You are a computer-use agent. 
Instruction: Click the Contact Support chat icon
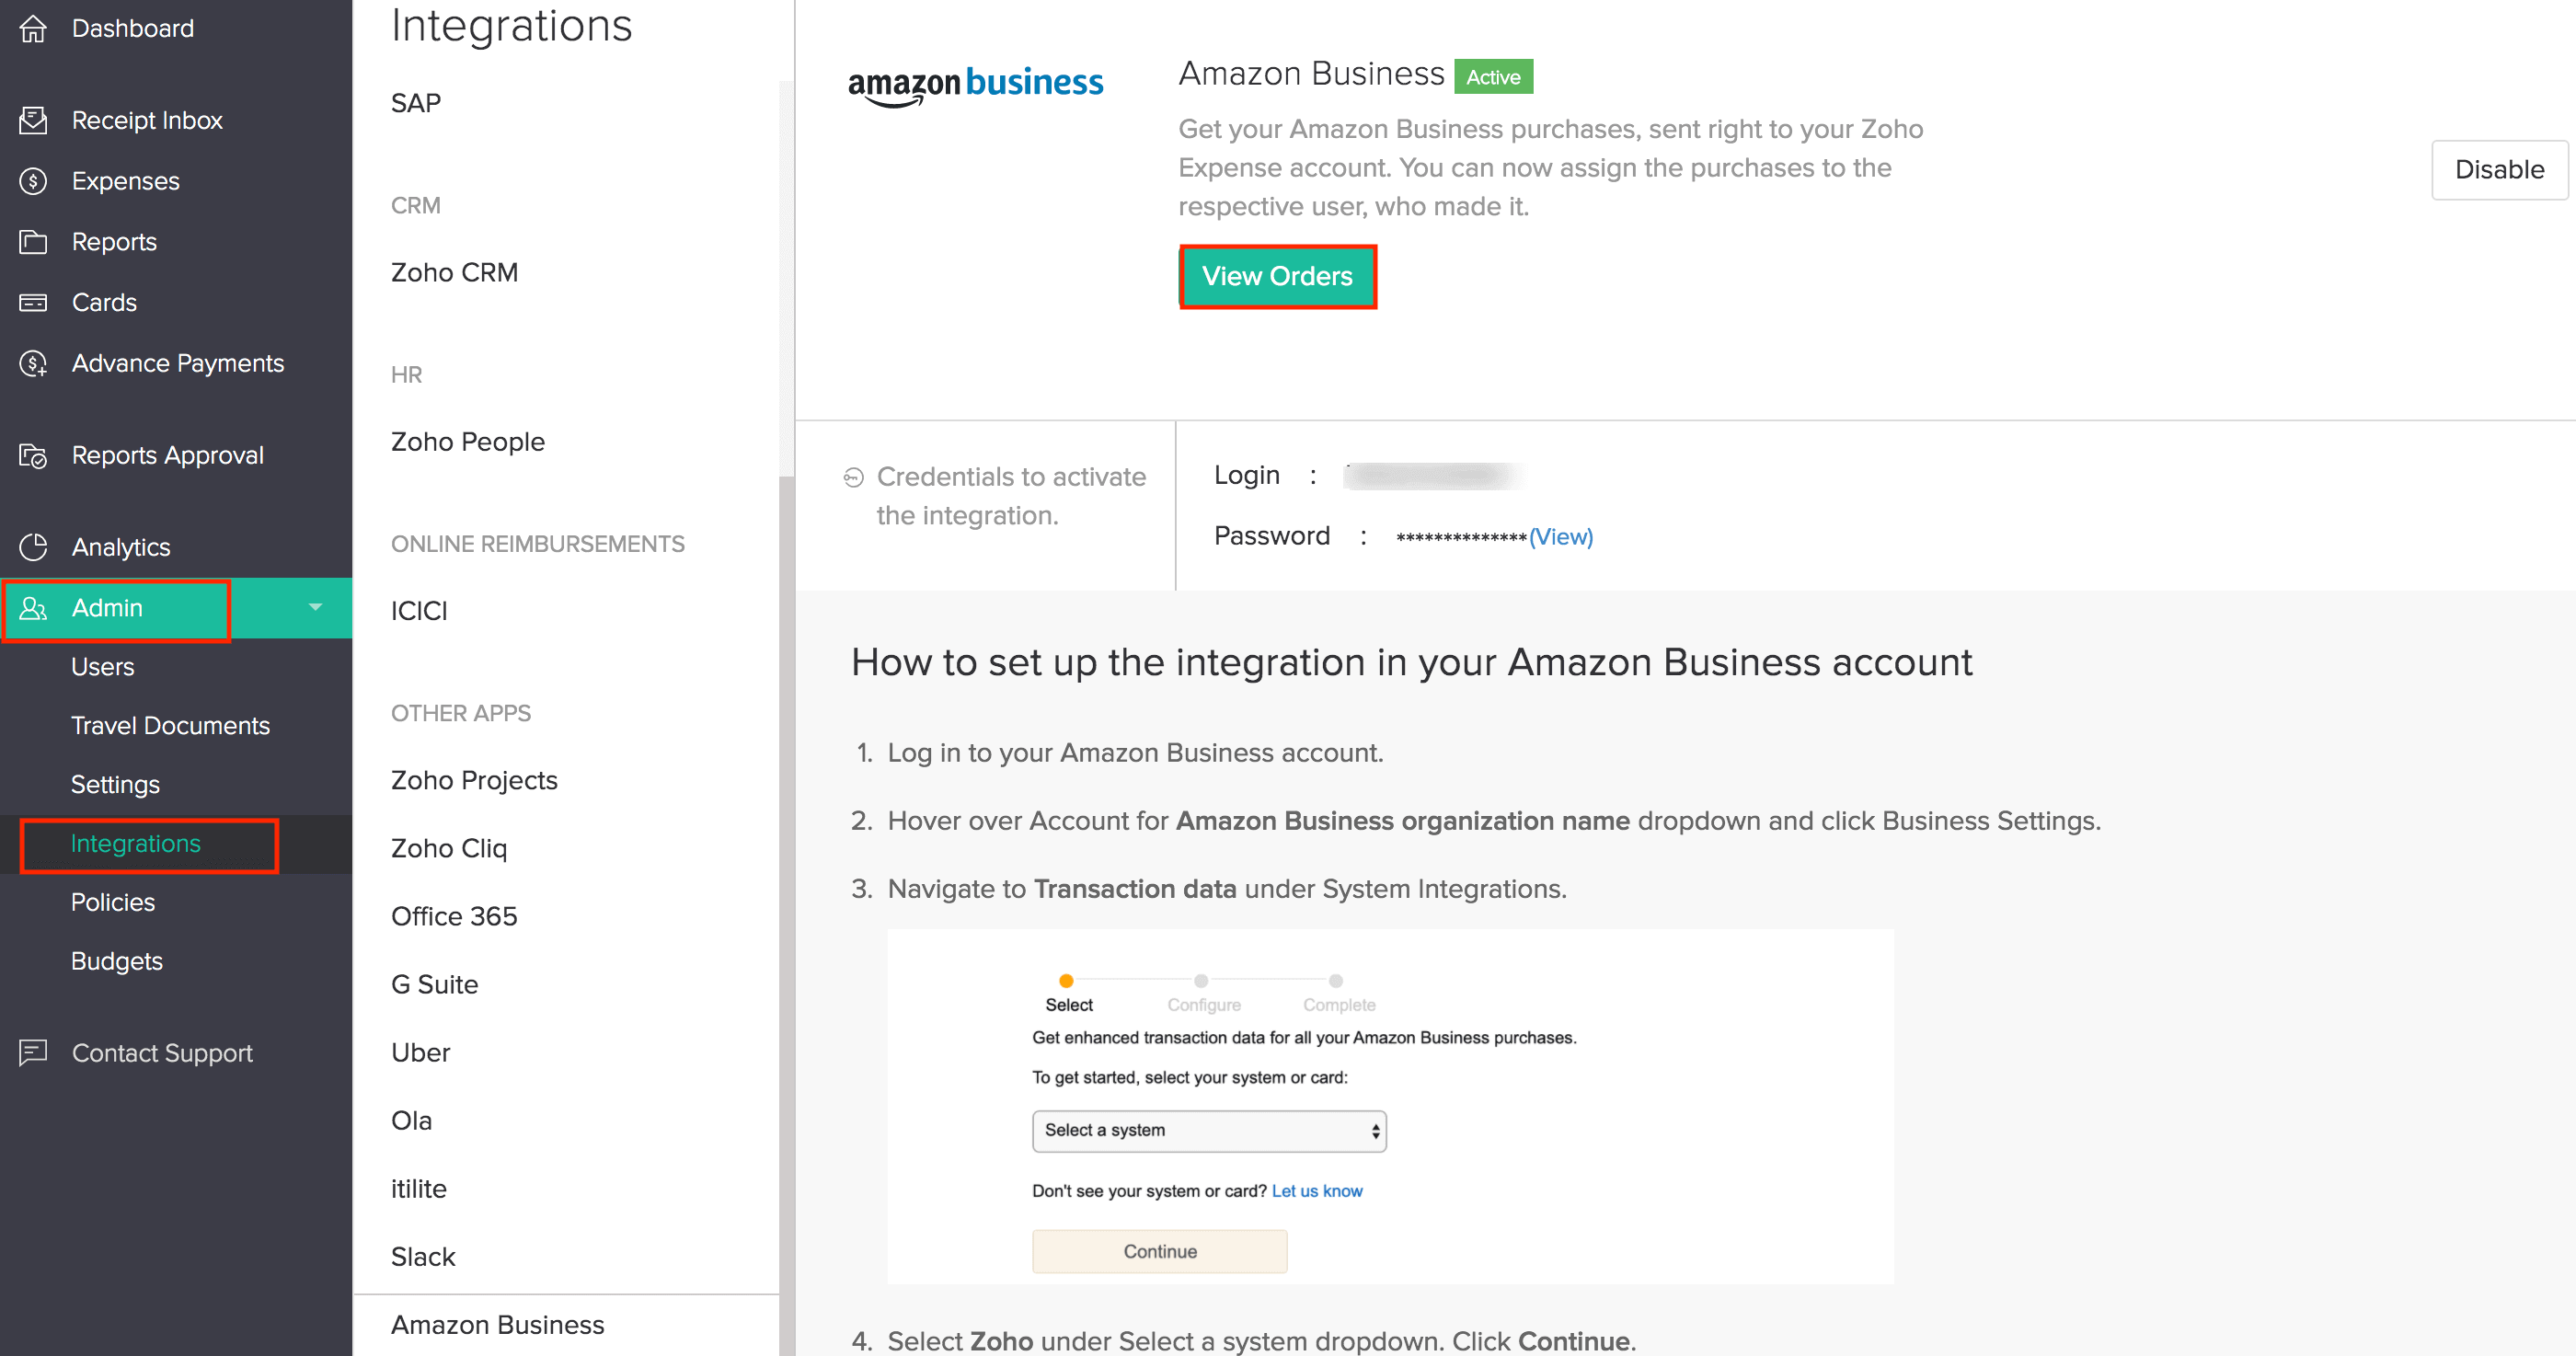tap(33, 1052)
